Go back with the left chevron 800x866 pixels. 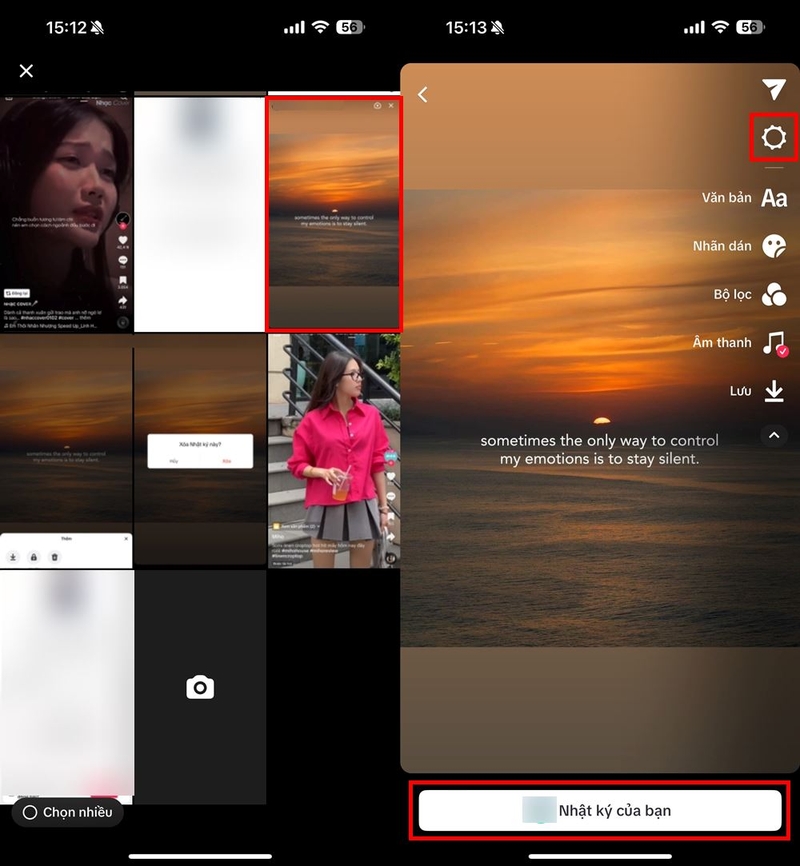click(x=423, y=94)
